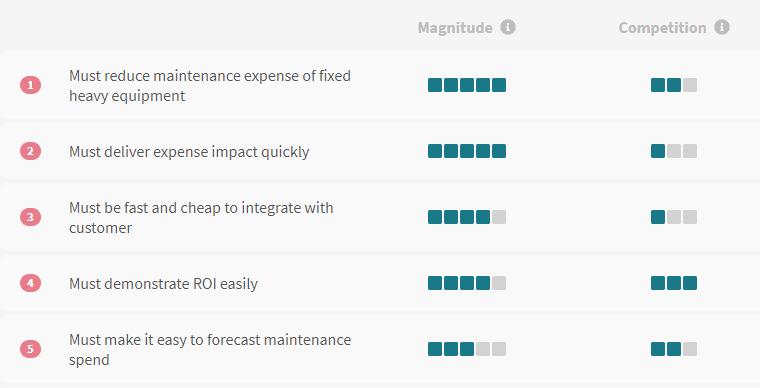This screenshot has width=760, height=388.
Task: Set magnitude rating for maintenance expense row
Action: (x=467, y=85)
